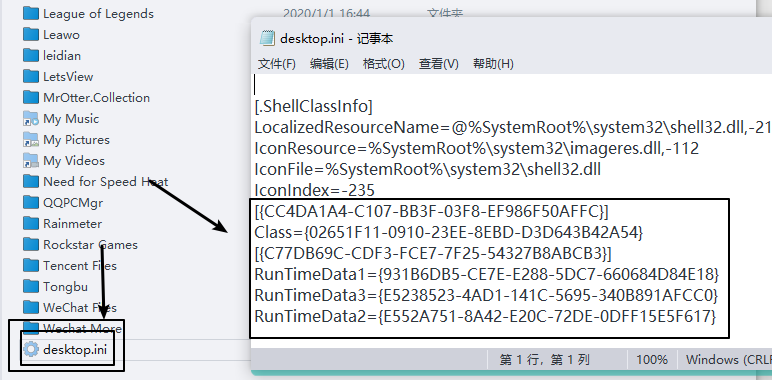
Task: Click the [{C77DB69C-CDF3...}] section line
Action: (x=433, y=253)
